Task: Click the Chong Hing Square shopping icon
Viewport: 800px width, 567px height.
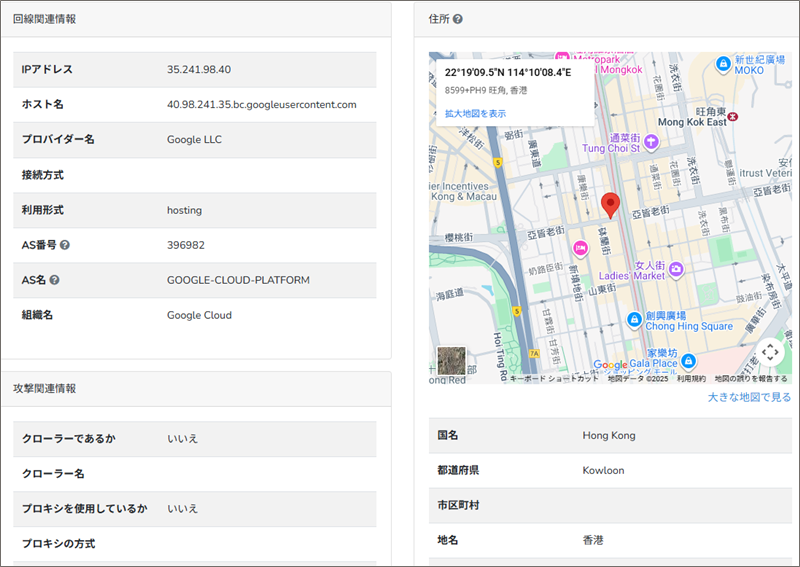Action: coord(633,319)
